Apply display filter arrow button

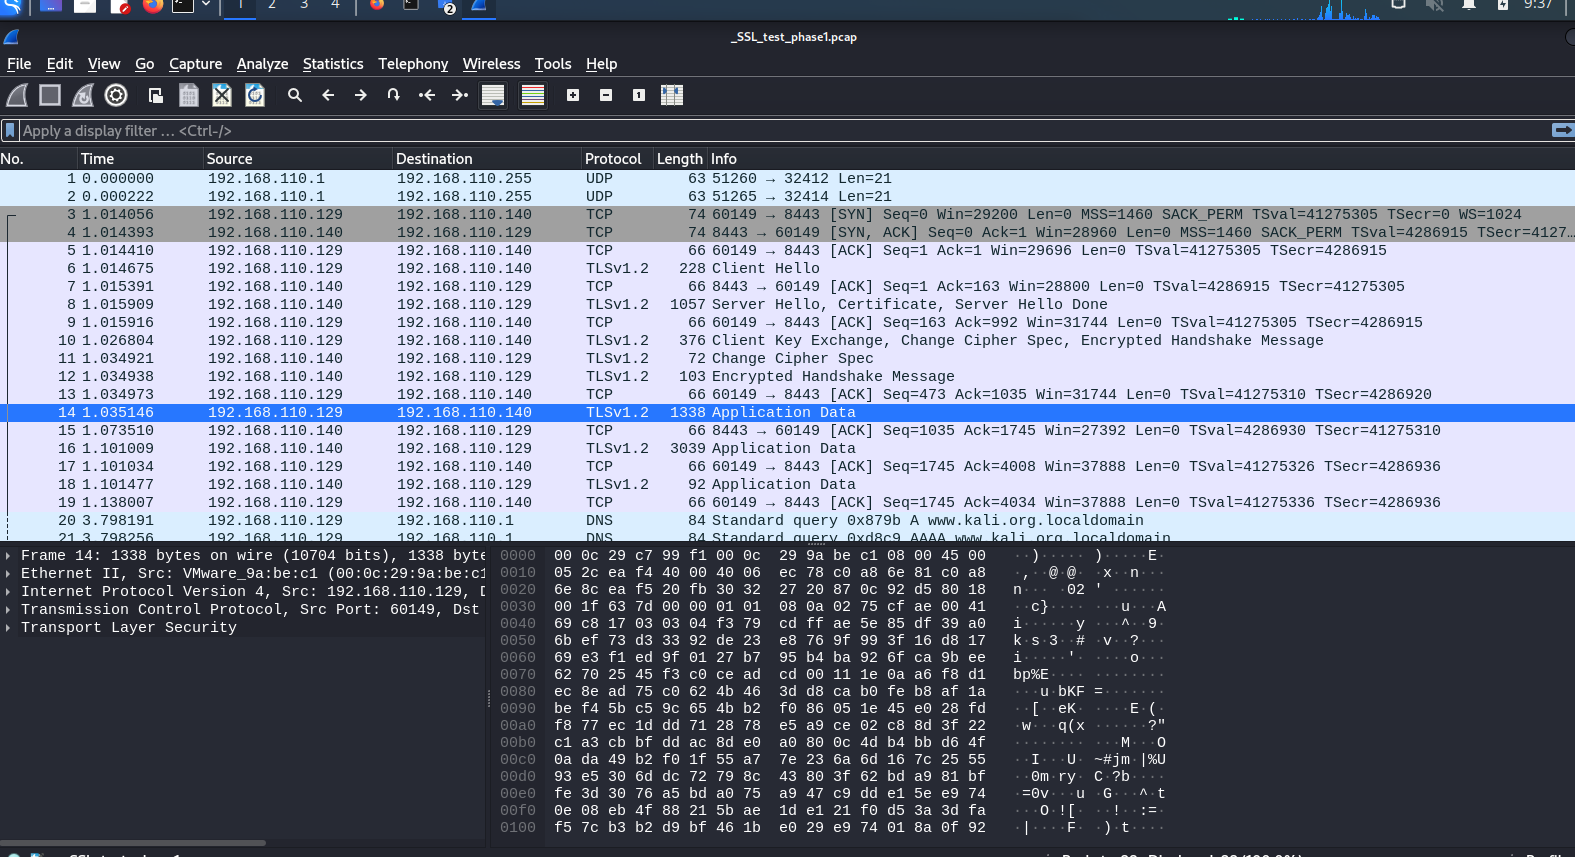1562,130
